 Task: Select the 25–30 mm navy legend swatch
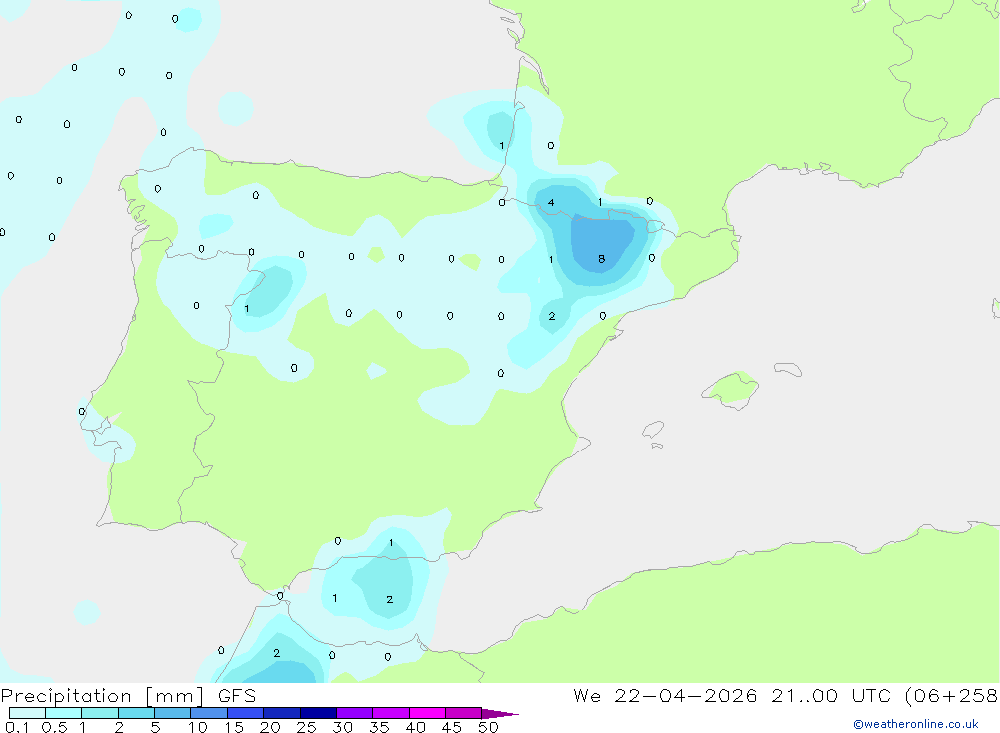point(318,713)
